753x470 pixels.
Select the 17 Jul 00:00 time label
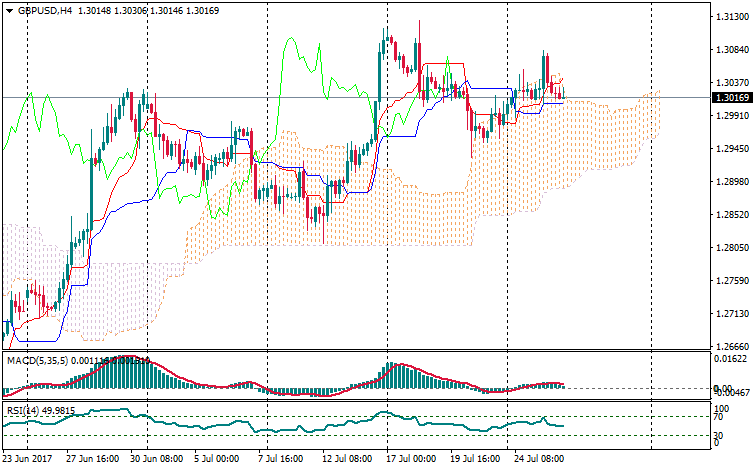(411, 459)
